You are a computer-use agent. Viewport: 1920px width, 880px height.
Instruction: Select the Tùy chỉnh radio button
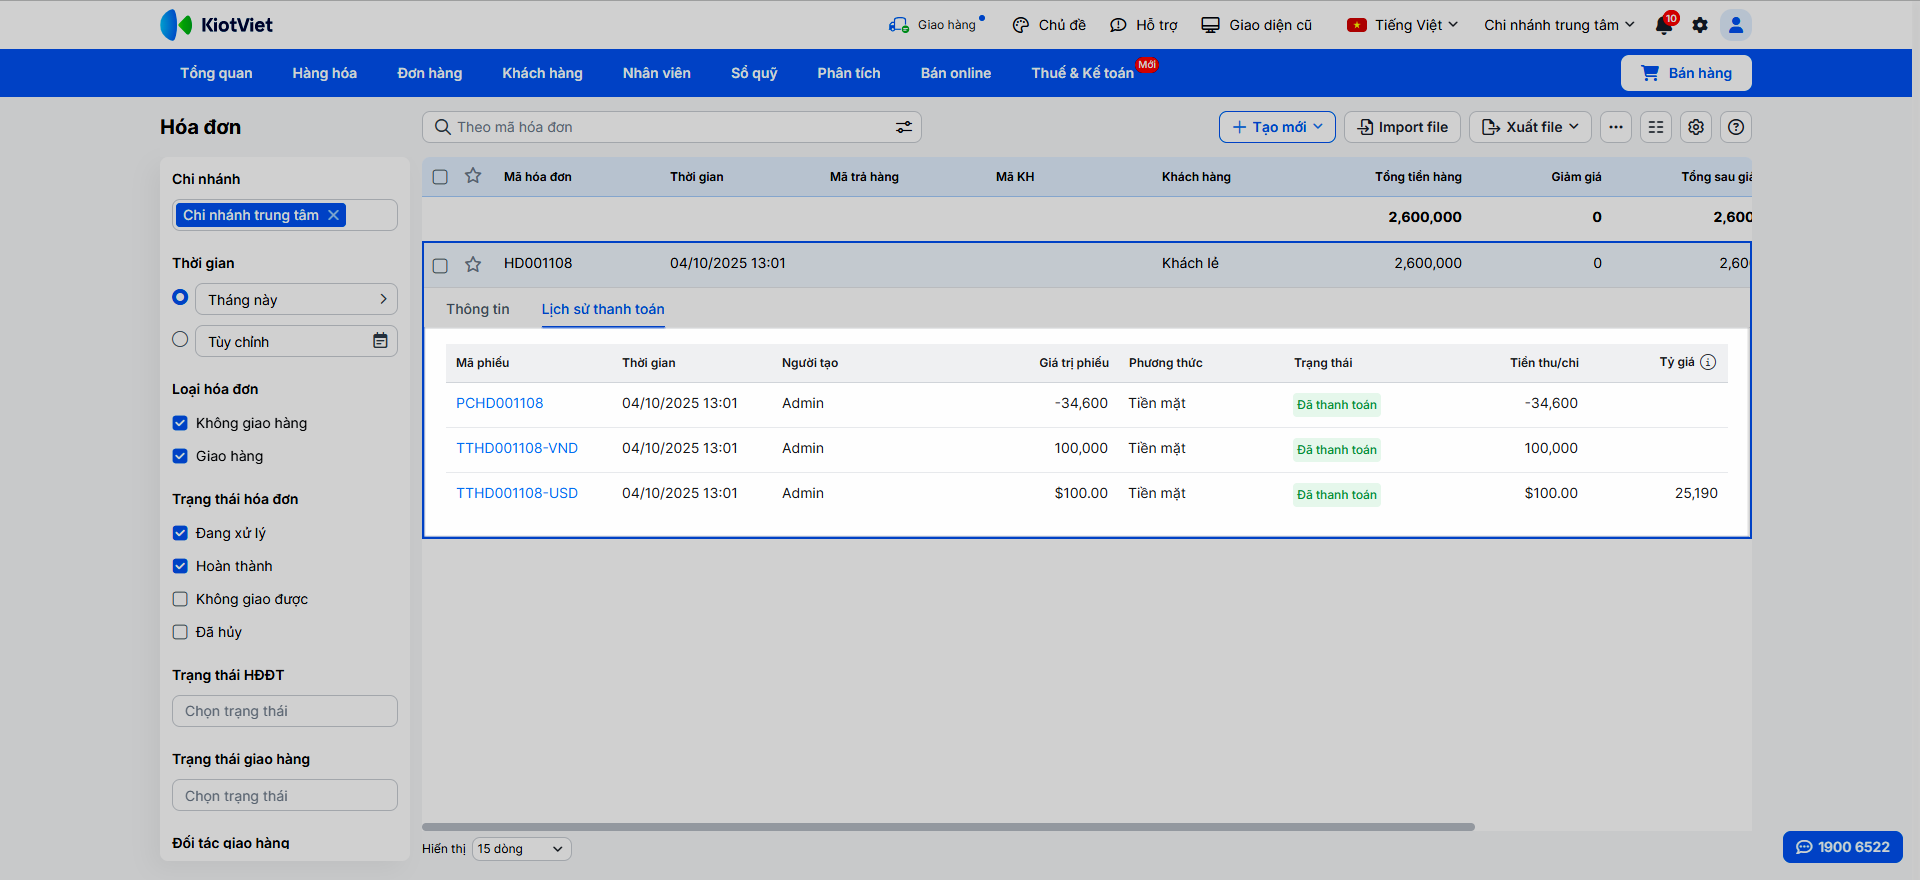[x=180, y=340]
